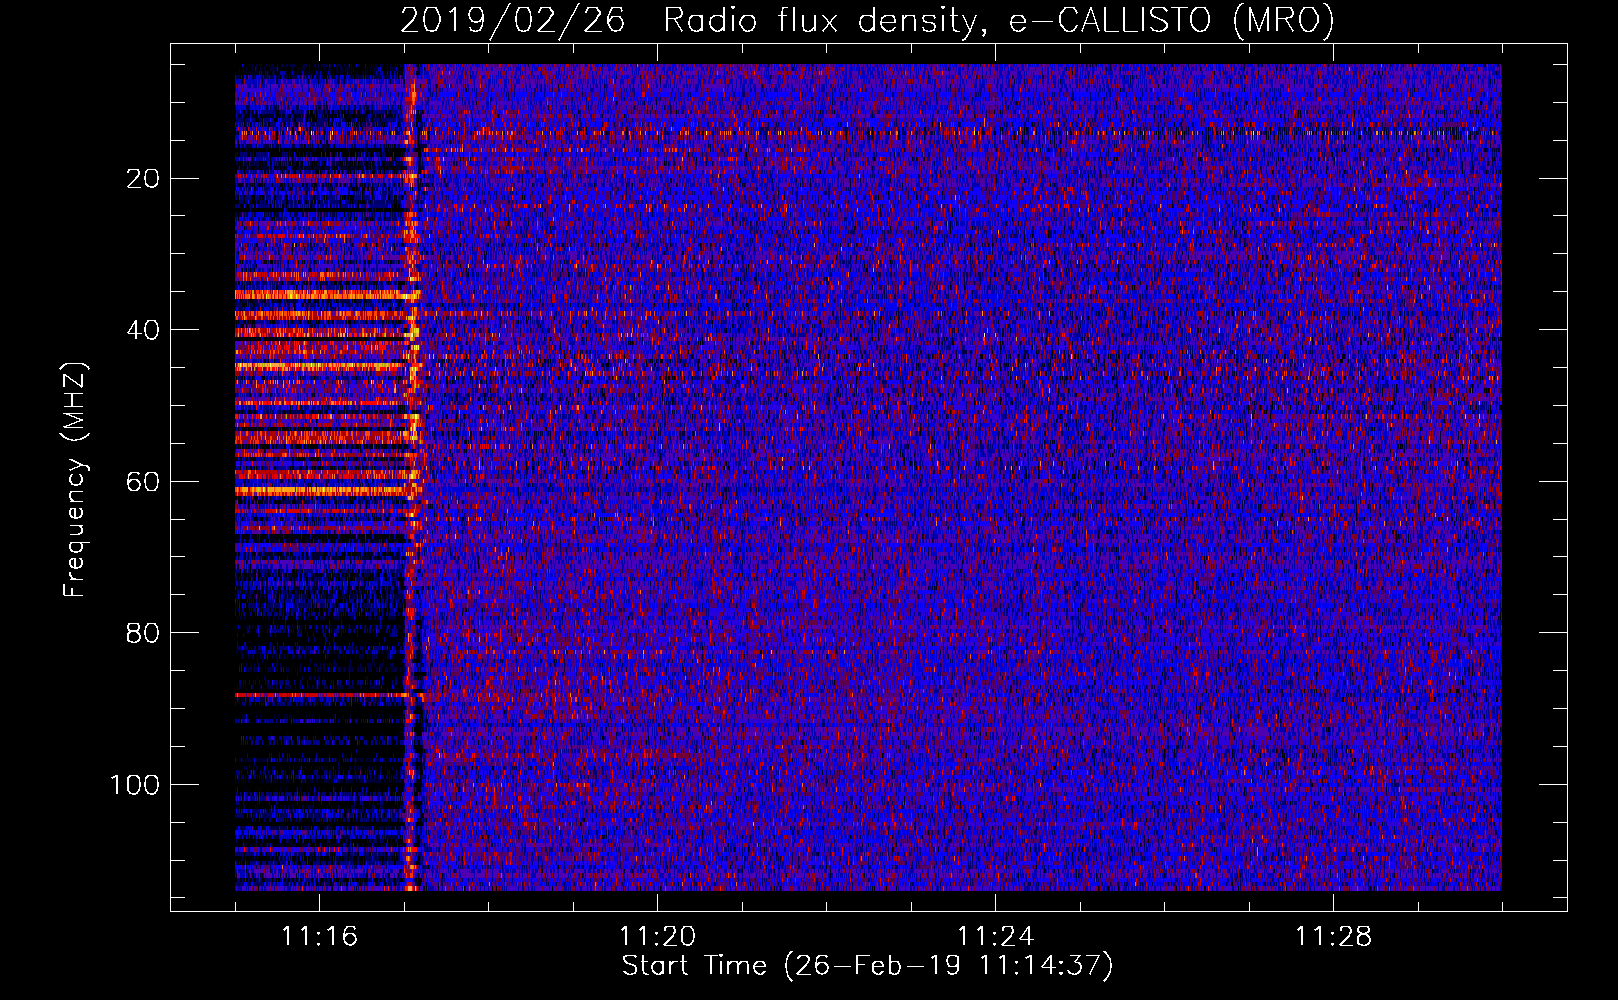1618x1000 pixels.
Task: Click the 11:24 time axis tick label
Action: click(995, 936)
